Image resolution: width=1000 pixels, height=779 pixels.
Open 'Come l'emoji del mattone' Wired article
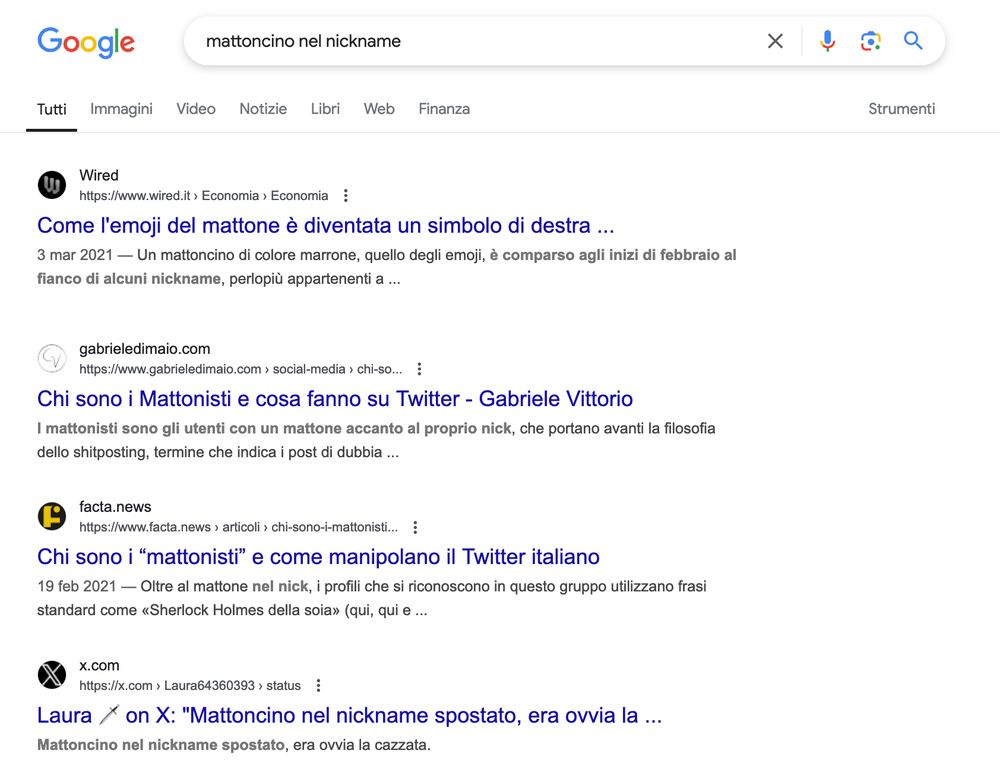325,225
